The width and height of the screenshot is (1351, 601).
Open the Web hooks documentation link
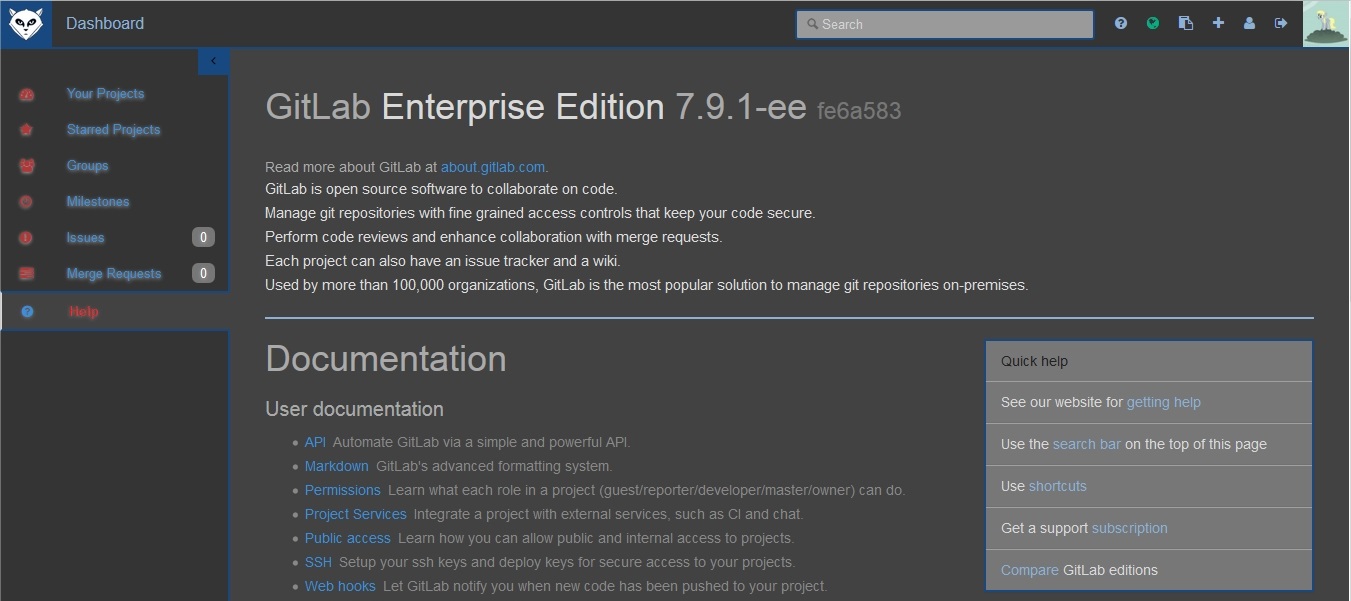tap(340, 586)
